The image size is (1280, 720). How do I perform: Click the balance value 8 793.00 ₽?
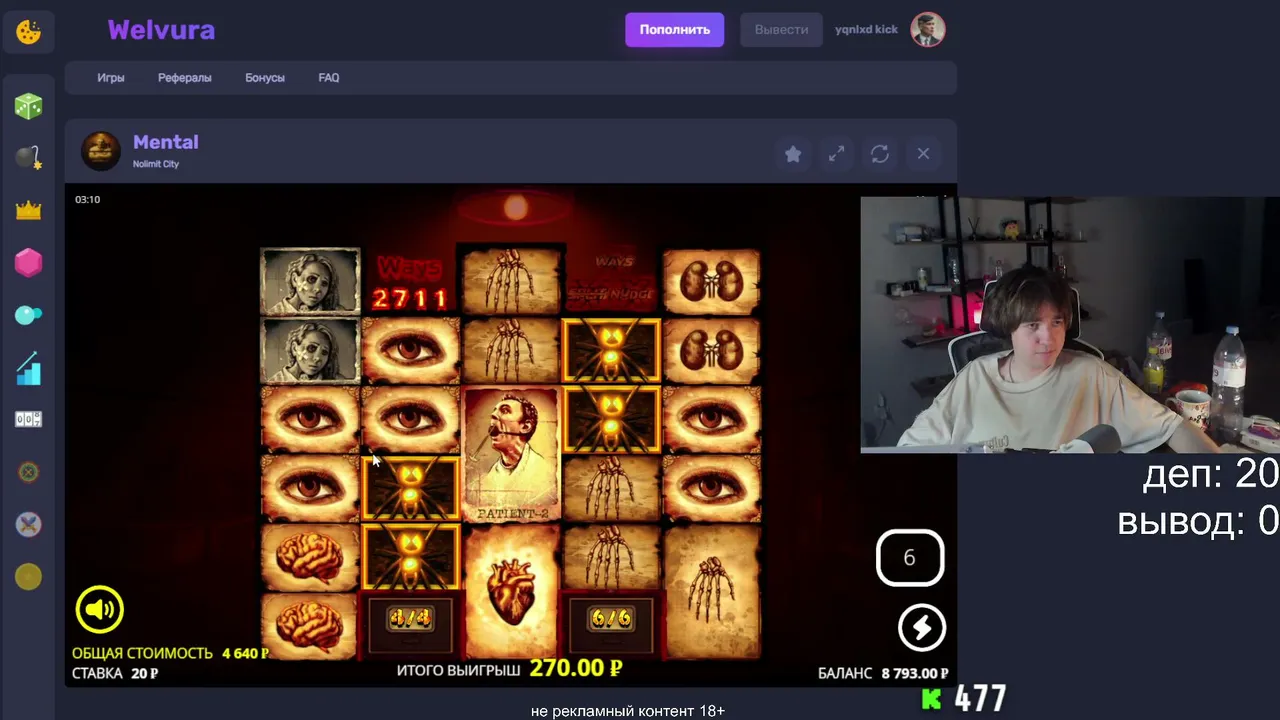915,674
